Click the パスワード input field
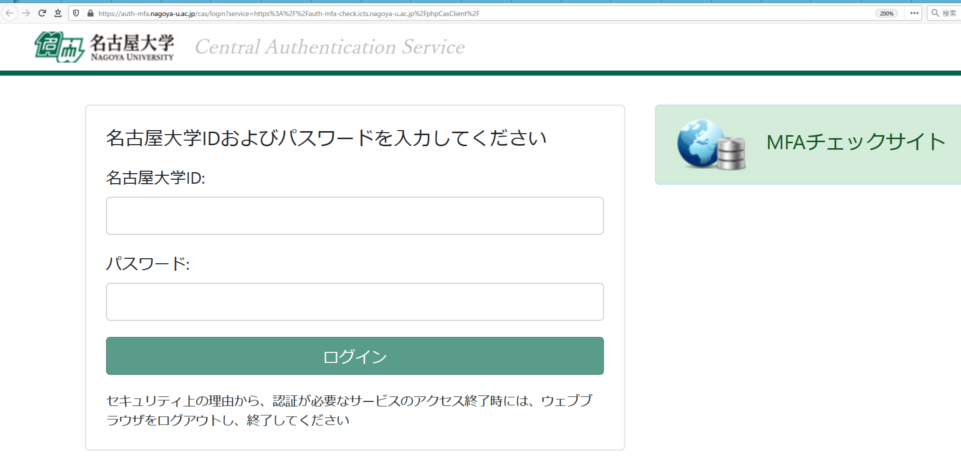The height and width of the screenshot is (462, 961). pos(355,301)
